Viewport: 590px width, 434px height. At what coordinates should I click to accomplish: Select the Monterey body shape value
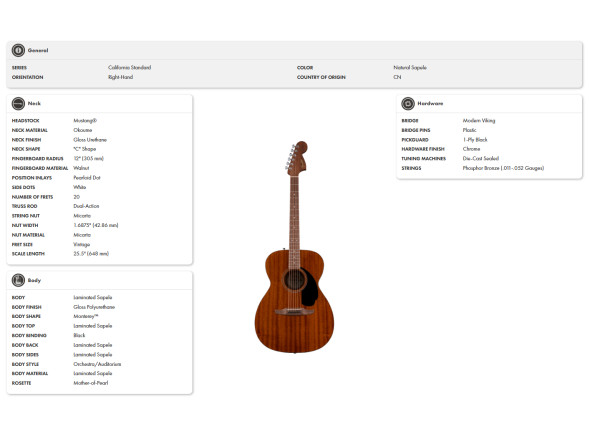click(x=86, y=316)
